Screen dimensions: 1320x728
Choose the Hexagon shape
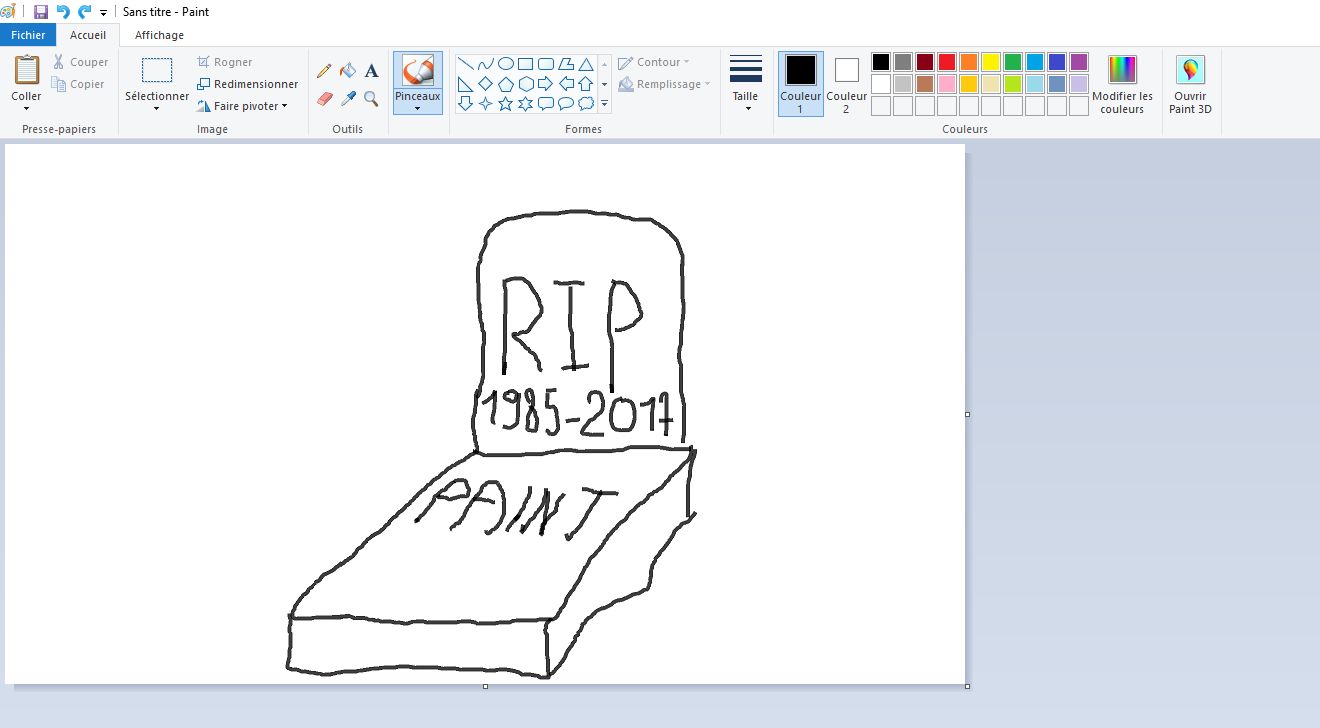pos(526,84)
